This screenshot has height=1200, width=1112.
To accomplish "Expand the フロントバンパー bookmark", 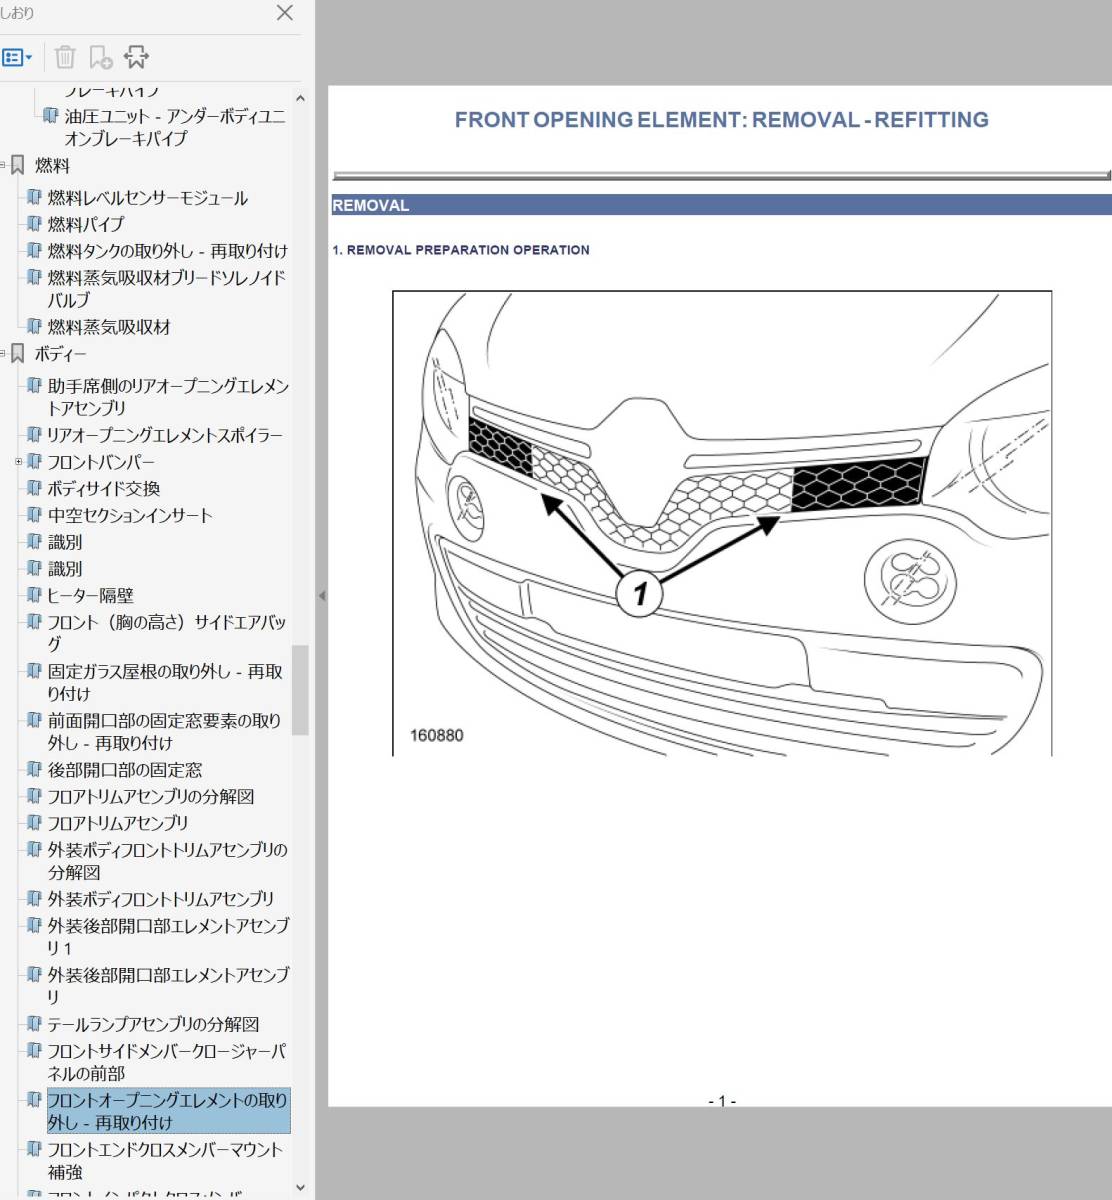I will [x=18, y=462].
